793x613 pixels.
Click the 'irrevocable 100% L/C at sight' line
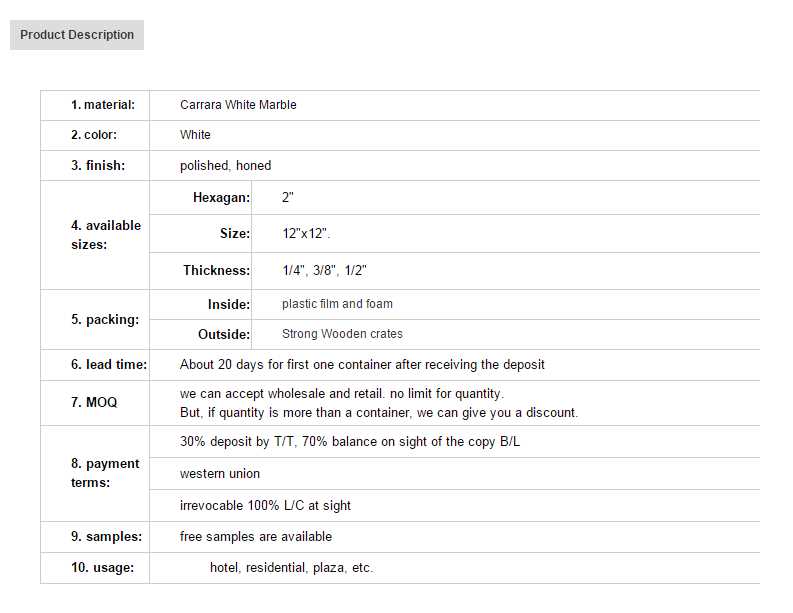click(x=265, y=506)
